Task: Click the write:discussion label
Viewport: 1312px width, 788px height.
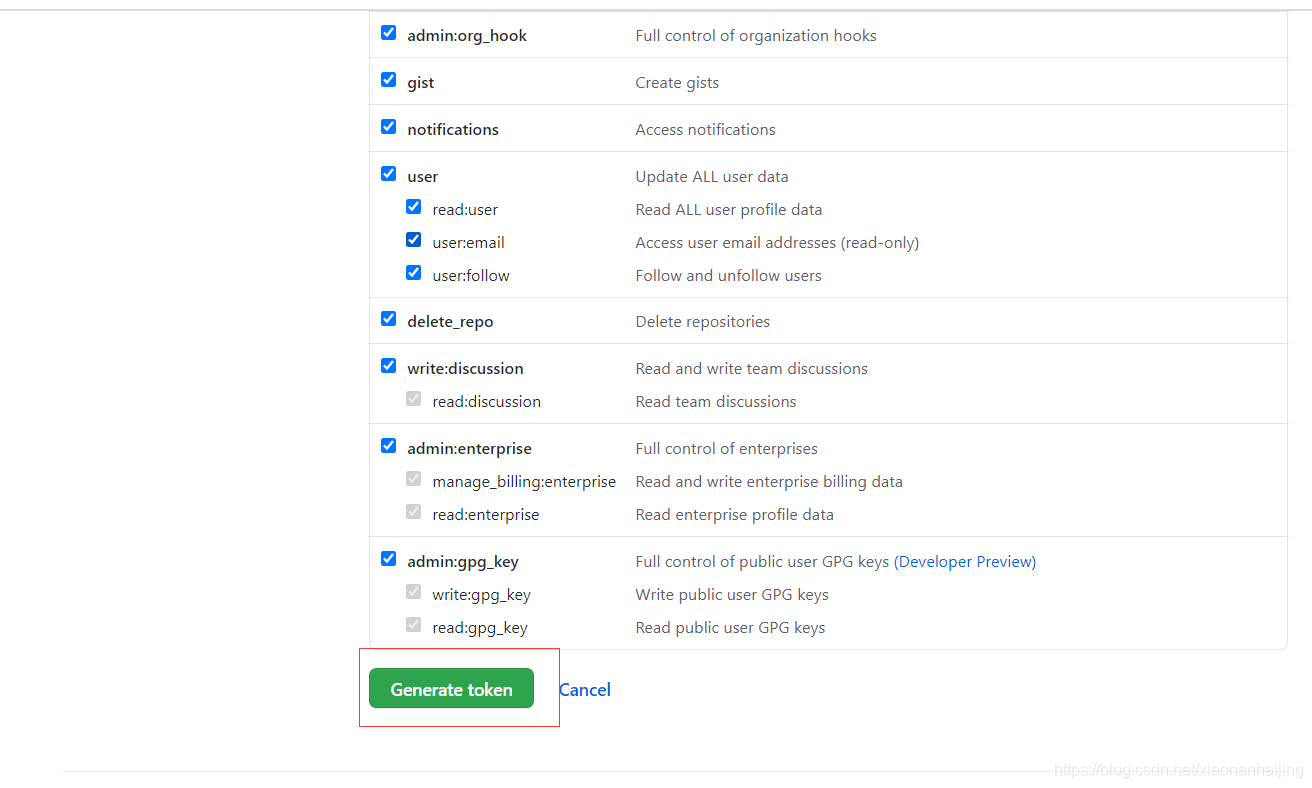Action: coord(465,369)
